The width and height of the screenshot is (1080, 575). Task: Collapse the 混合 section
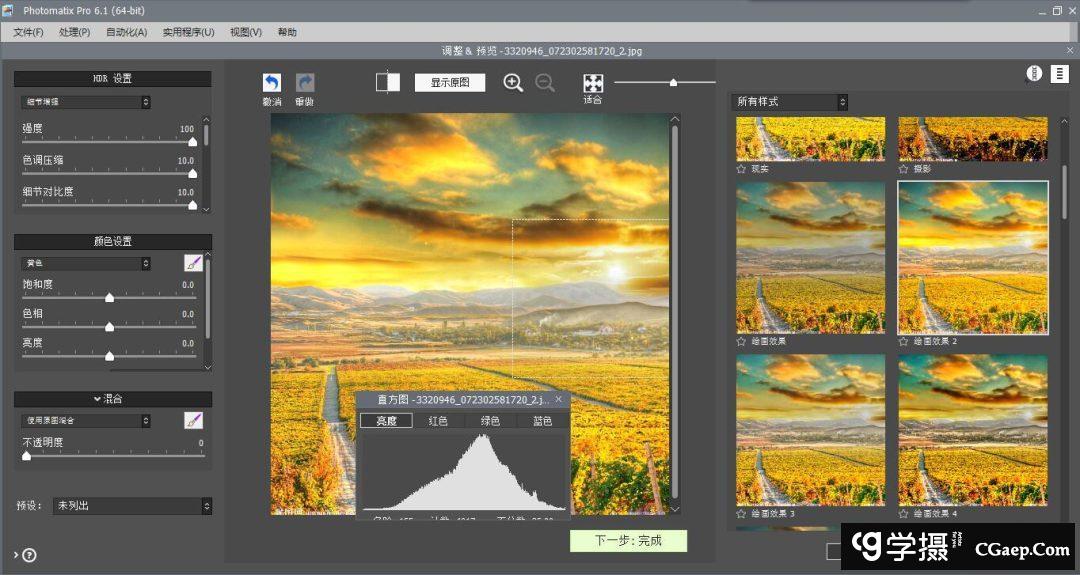coord(112,399)
